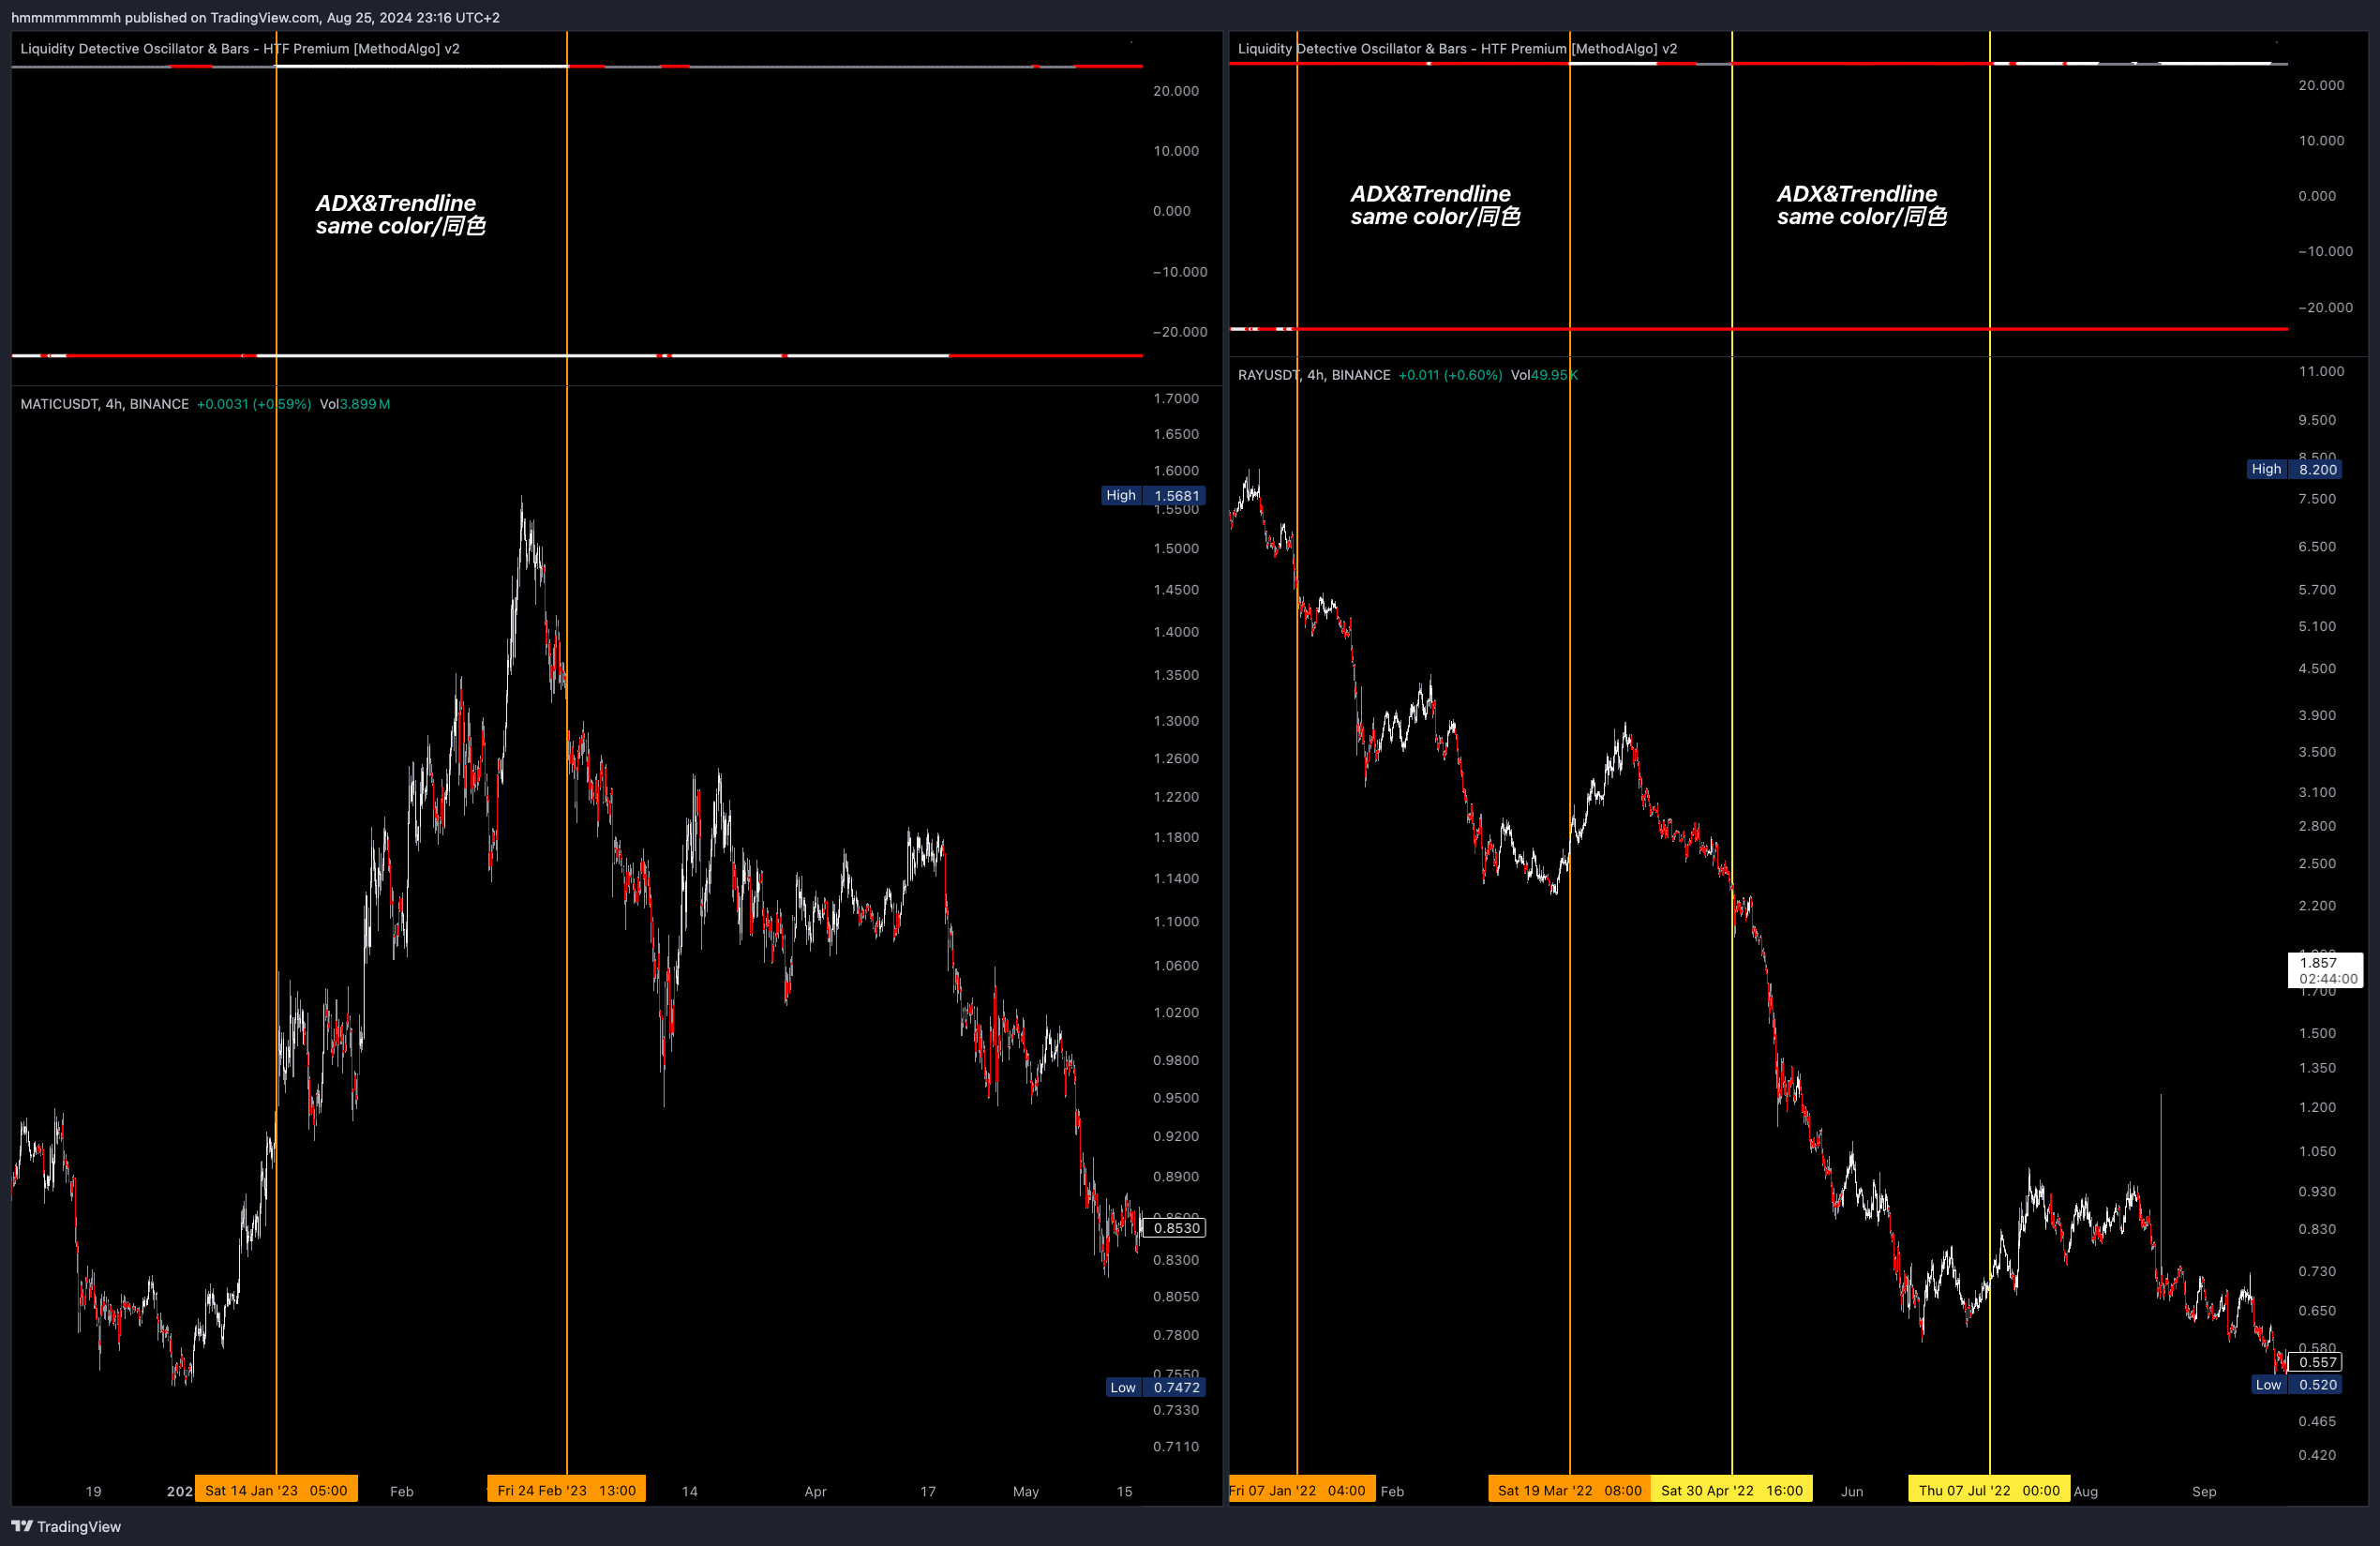
Task: Click the Sat 30 Apr '22 16:00 date marker
Action: 1731,1490
